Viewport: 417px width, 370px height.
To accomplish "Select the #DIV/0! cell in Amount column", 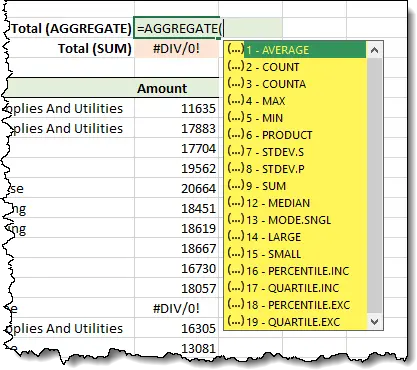I will [x=177, y=308].
